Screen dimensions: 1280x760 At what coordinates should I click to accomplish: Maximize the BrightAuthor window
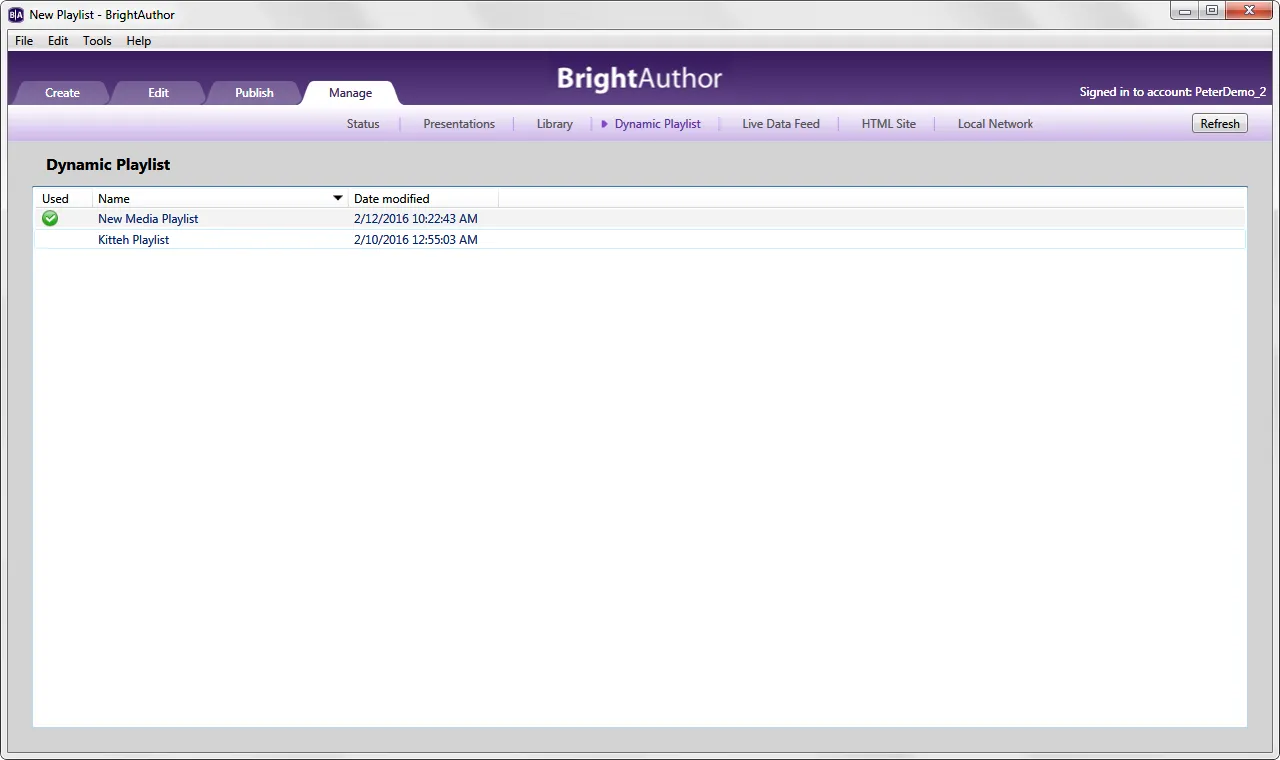(x=1212, y=11)
